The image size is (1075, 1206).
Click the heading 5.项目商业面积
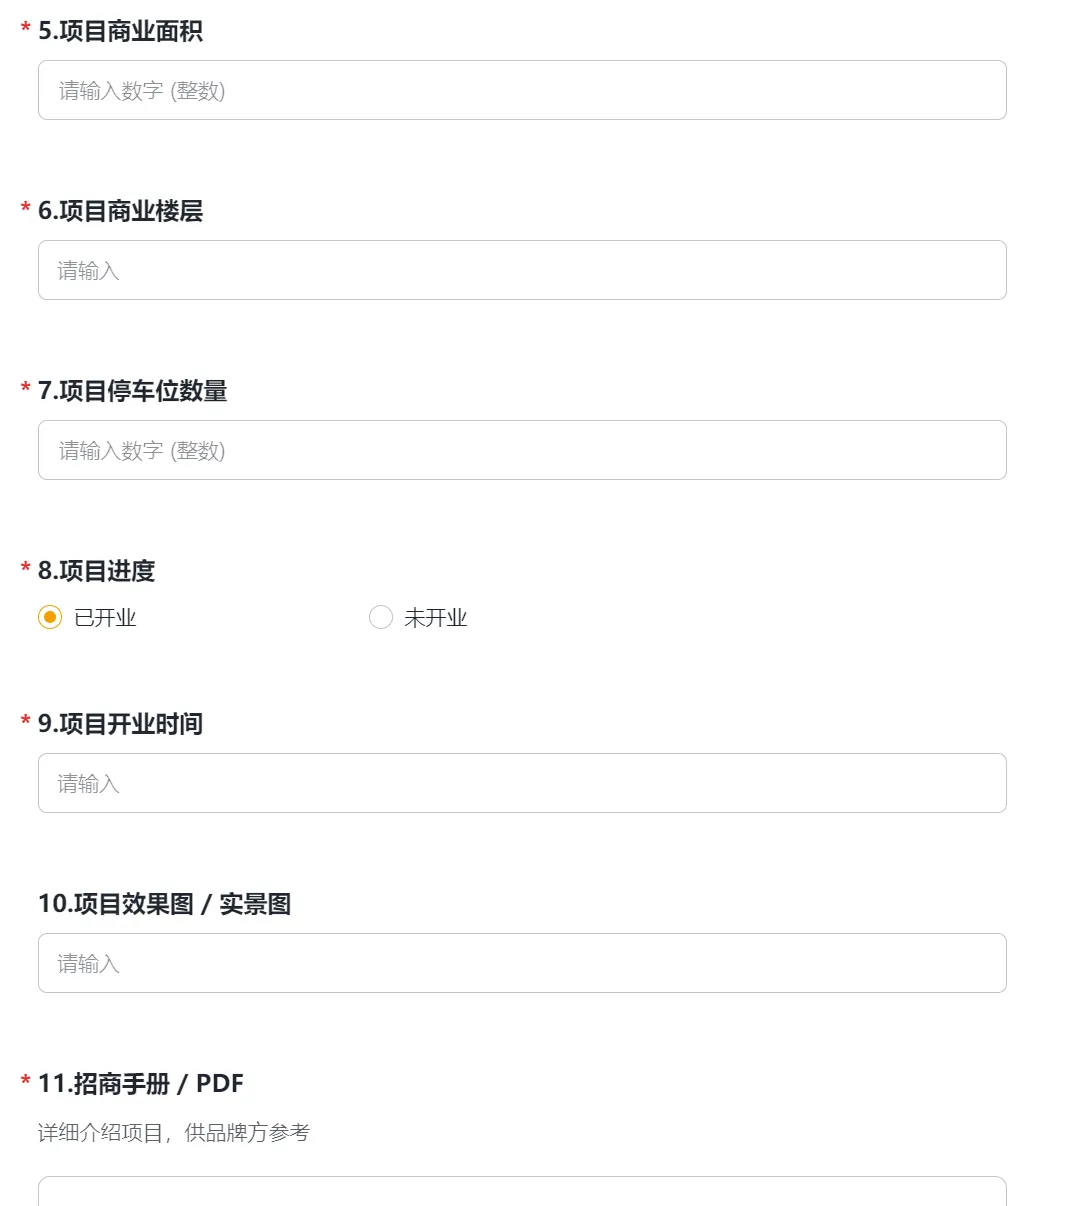(x=120, y=31)
